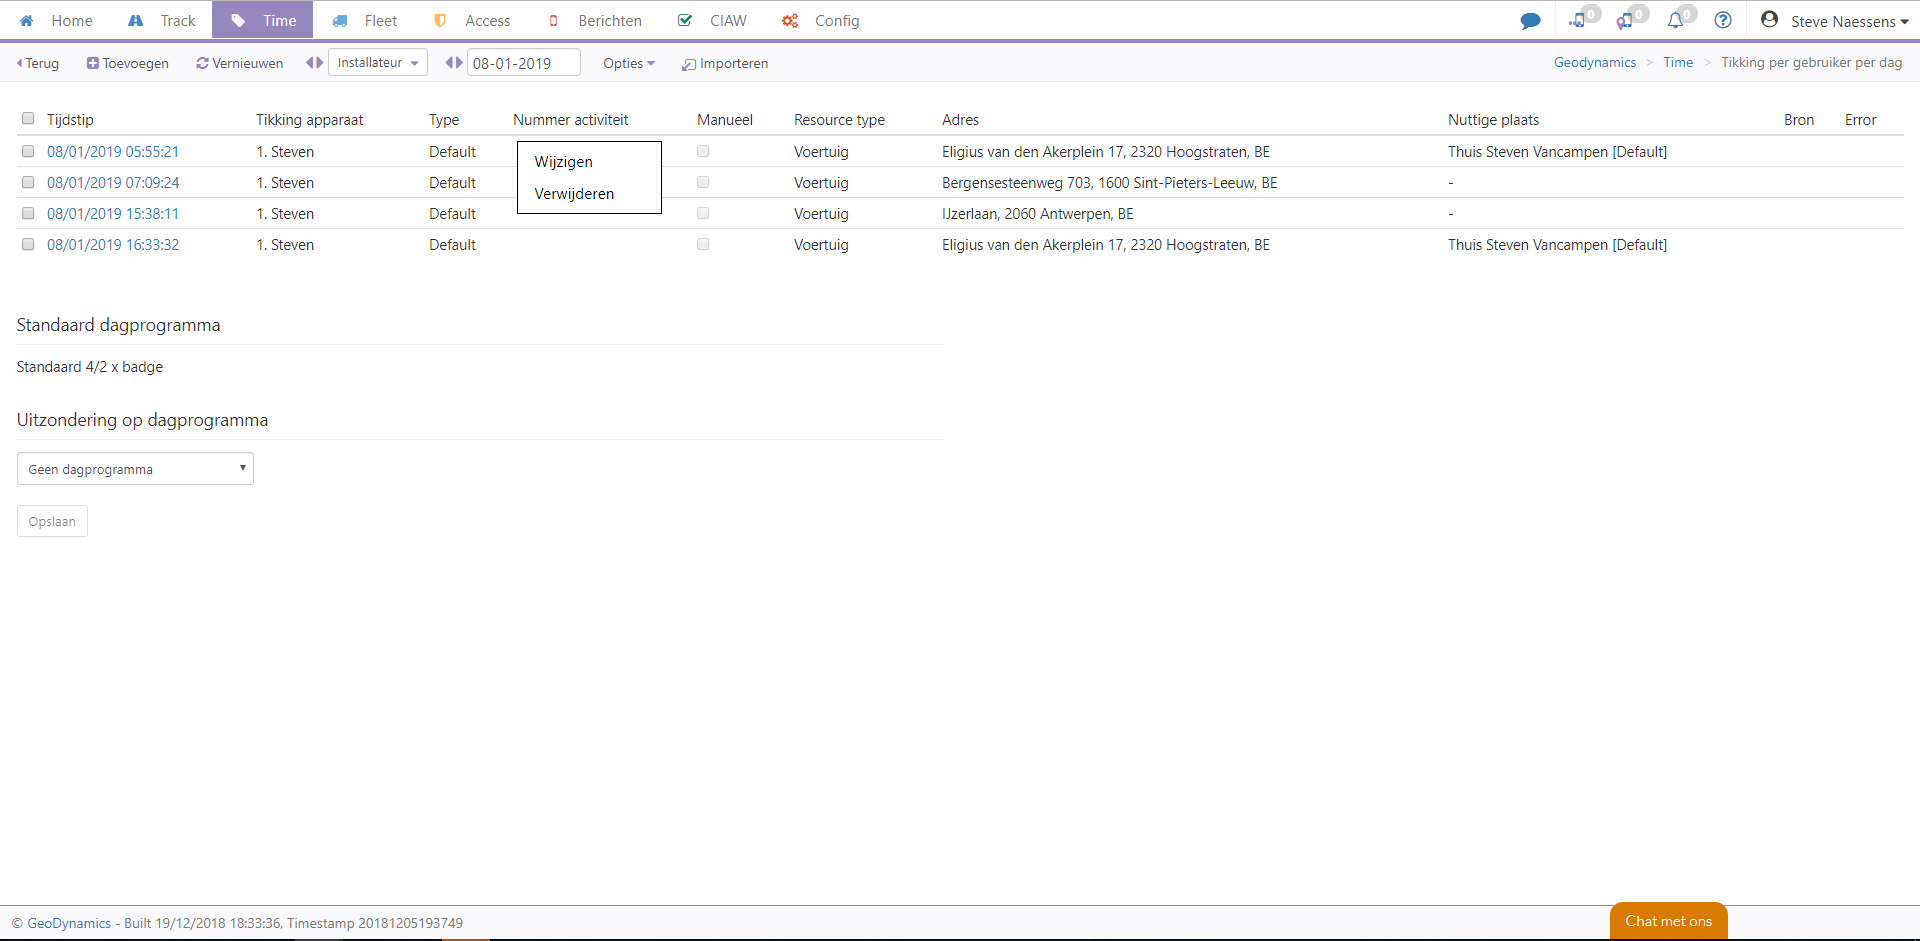Open the chat speech bubble icon
1920x941 pixels.
(x=1530, y=21)
